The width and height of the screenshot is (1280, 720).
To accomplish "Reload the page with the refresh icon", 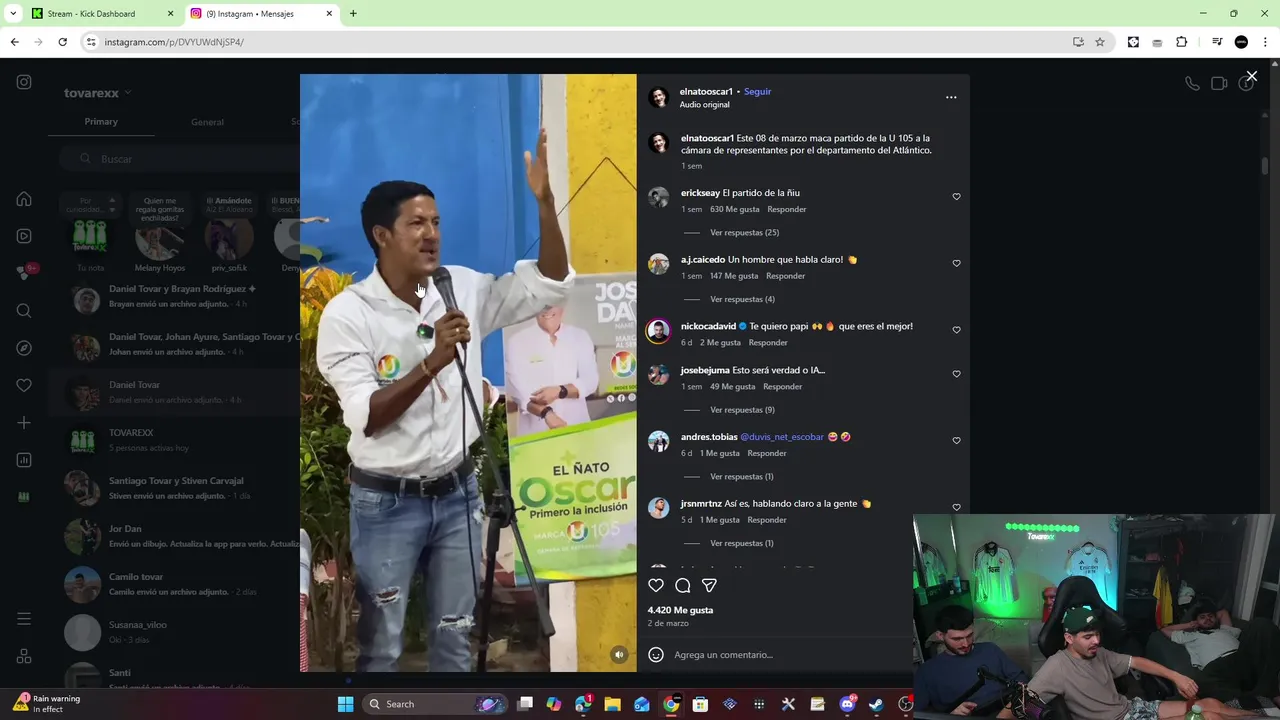I will tap(62, 42).
